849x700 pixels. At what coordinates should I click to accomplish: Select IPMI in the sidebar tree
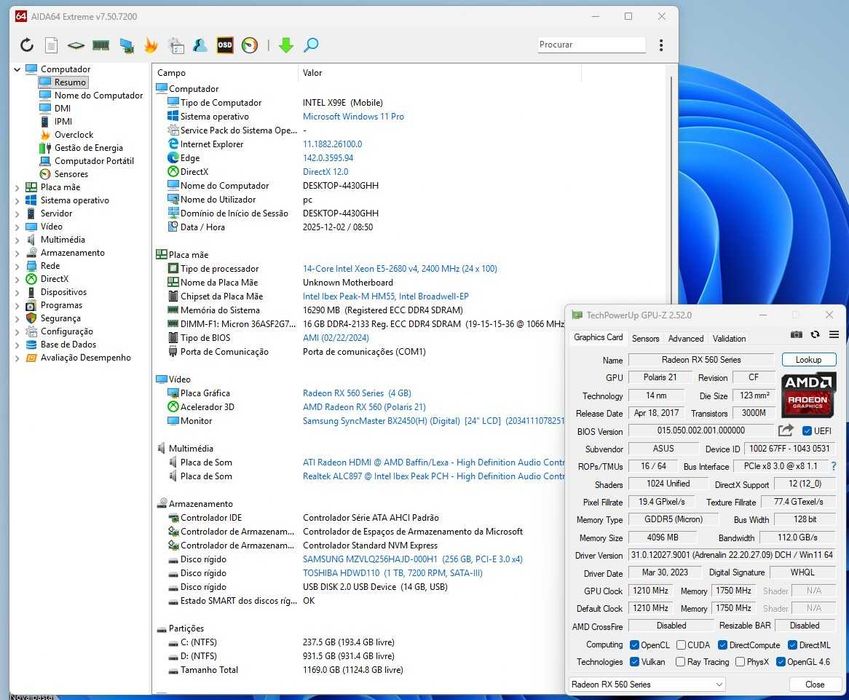63,121
